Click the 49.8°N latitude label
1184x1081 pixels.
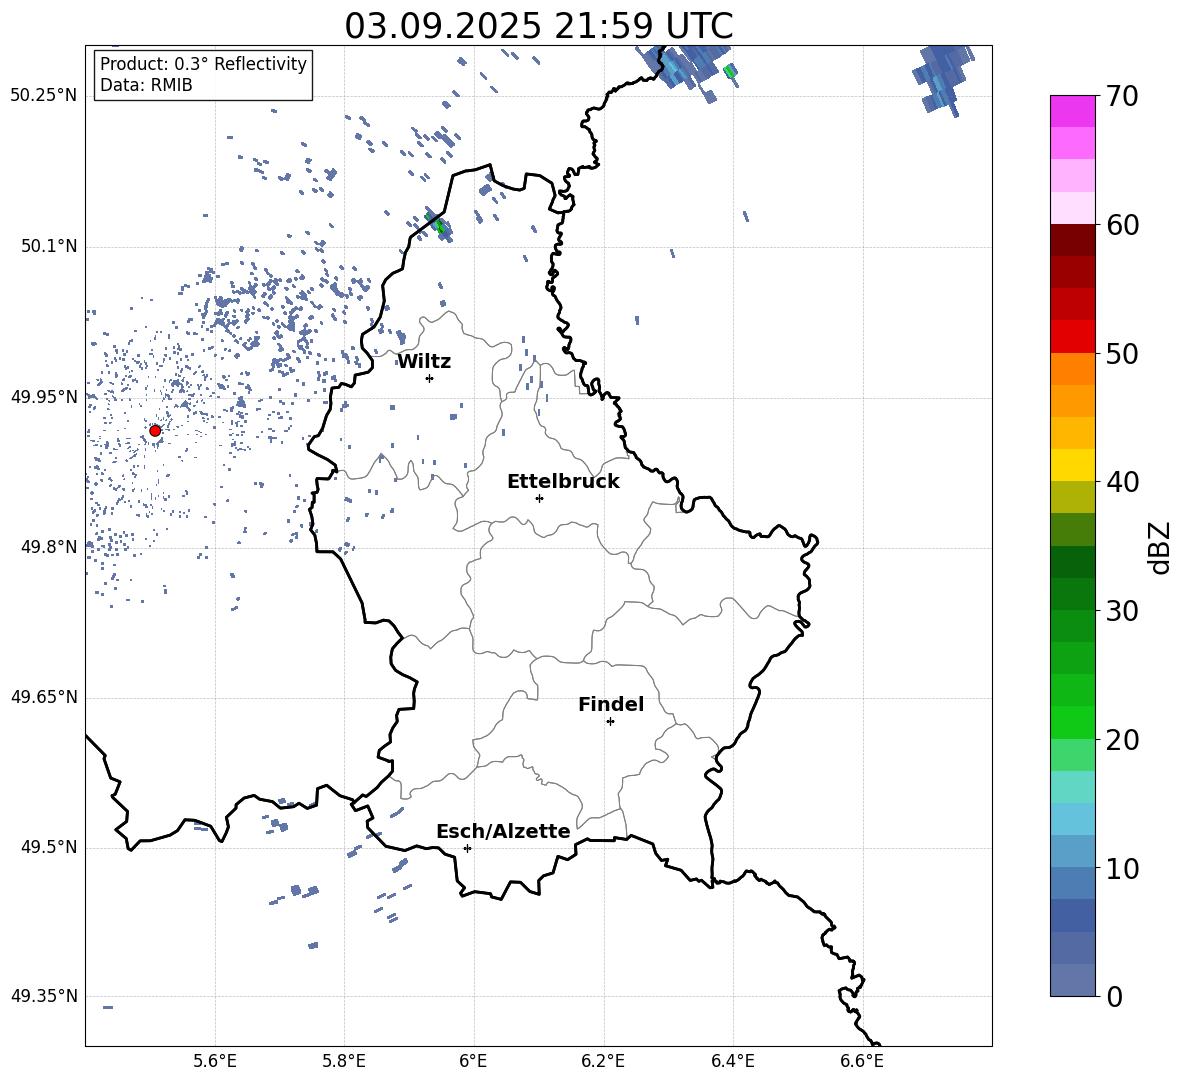[x=49, y=547]
